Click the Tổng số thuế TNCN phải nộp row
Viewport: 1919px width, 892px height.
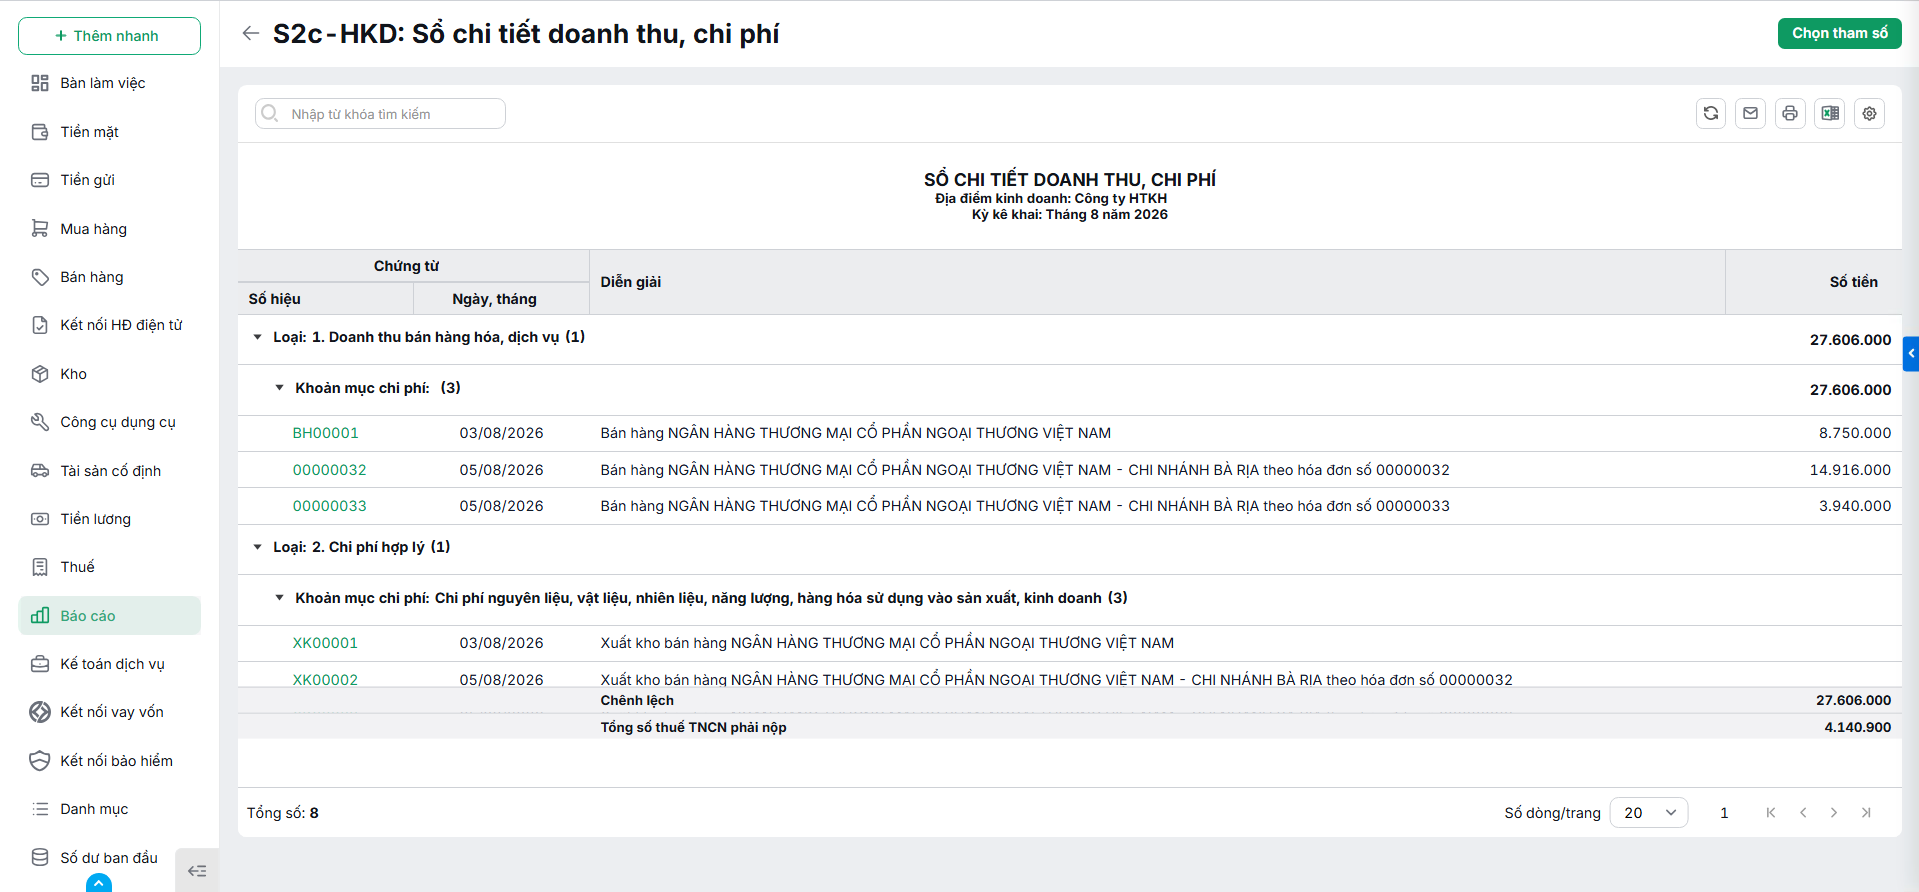tap(1069, 727)
